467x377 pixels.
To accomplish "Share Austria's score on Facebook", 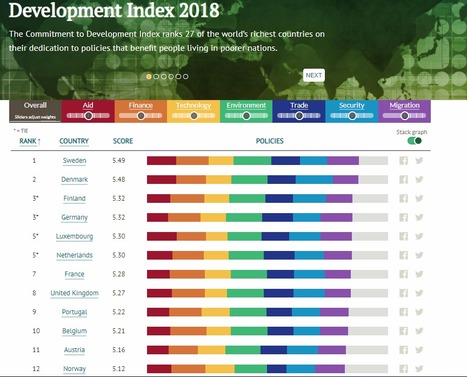I will tap(403, 350).
